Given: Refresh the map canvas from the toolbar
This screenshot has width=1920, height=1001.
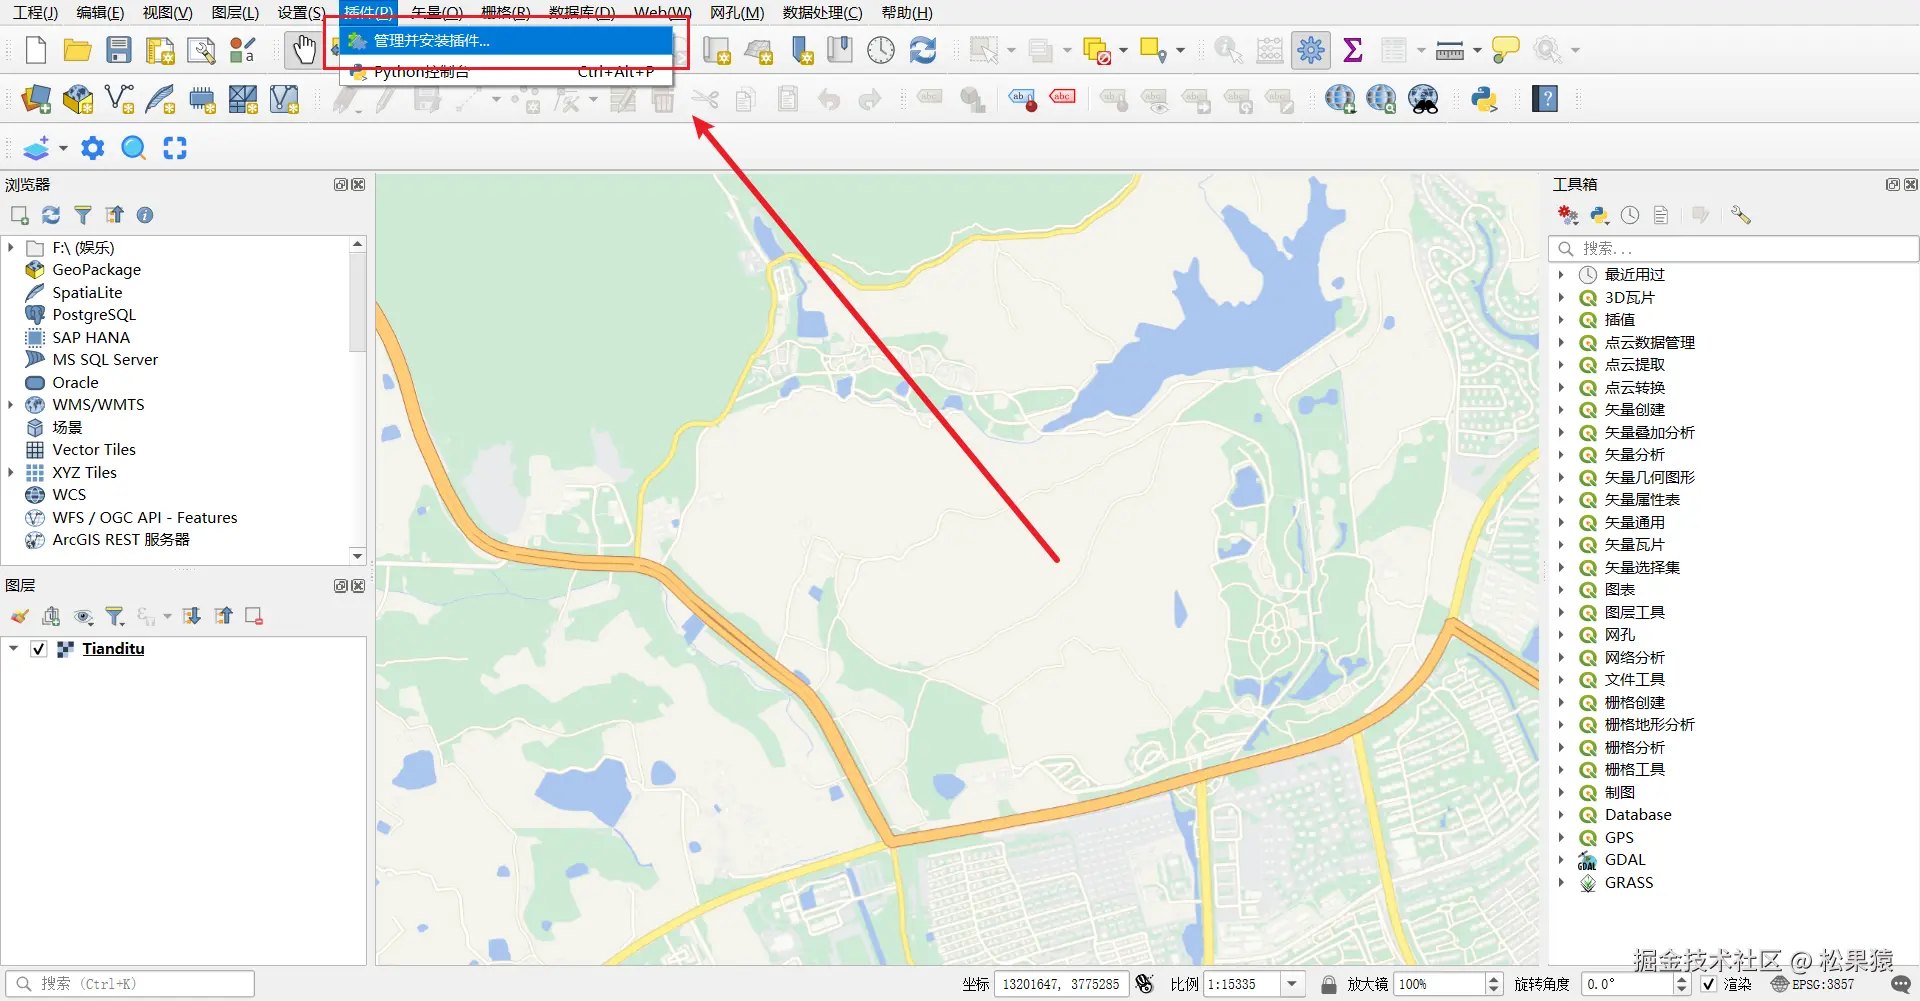Looking at the screenshot, I should pyautogui.click(x=923, y=50).
